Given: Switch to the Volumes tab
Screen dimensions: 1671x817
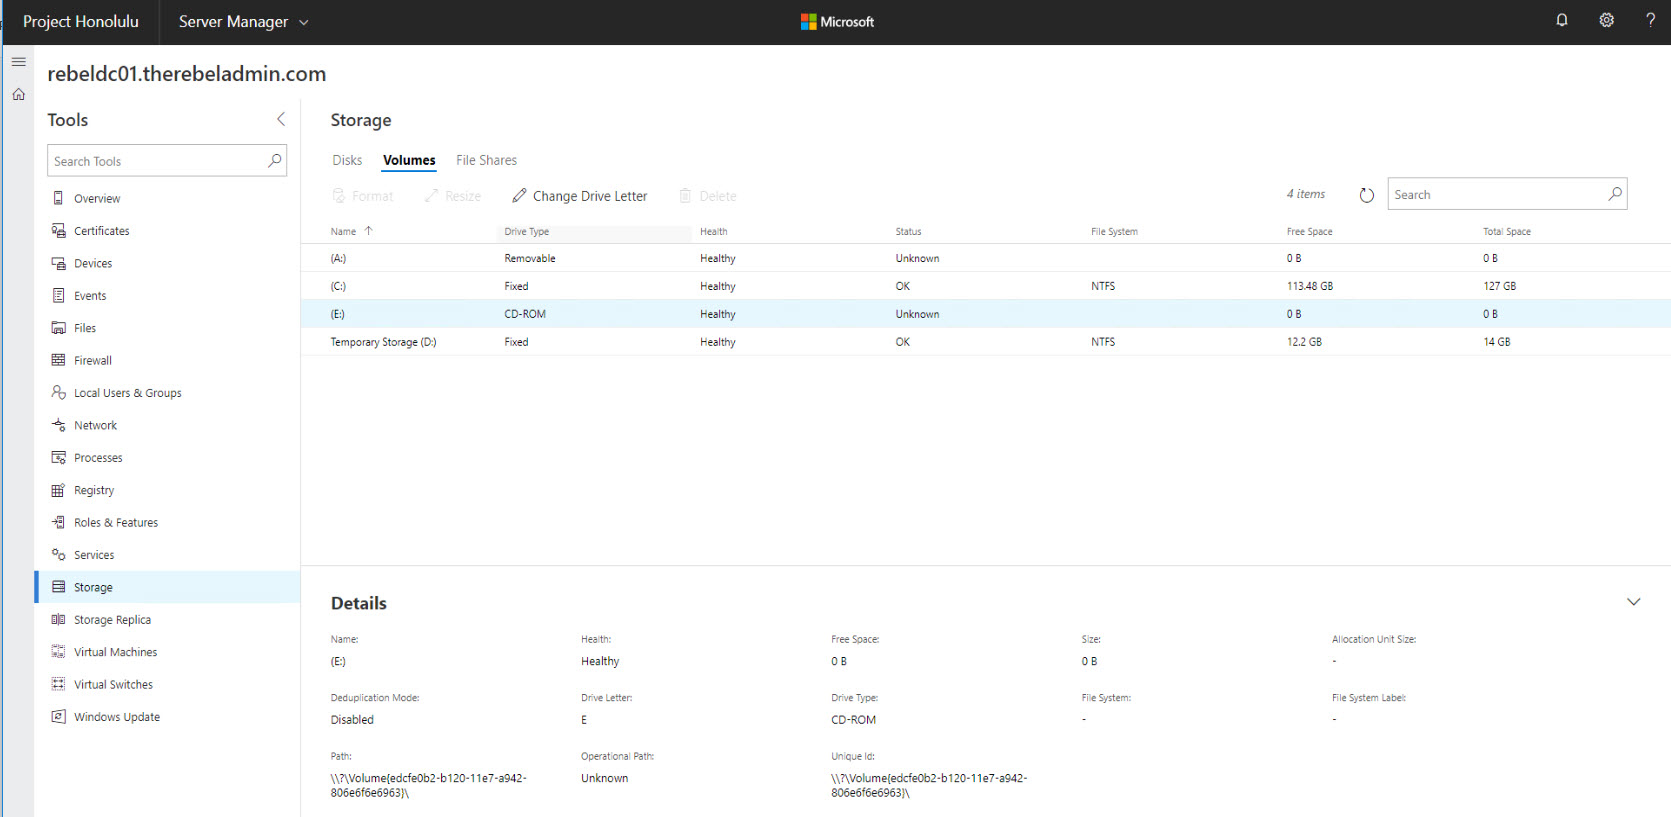Looking at the screenshot, I should click(x=409, y=160).
